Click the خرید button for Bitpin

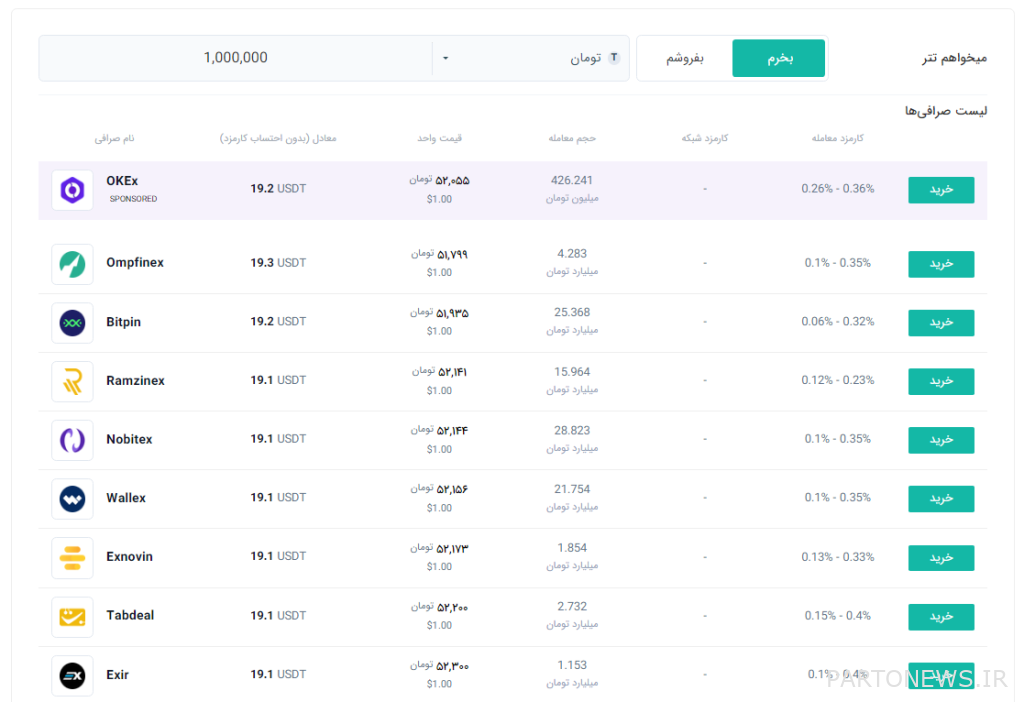point(941,323)
